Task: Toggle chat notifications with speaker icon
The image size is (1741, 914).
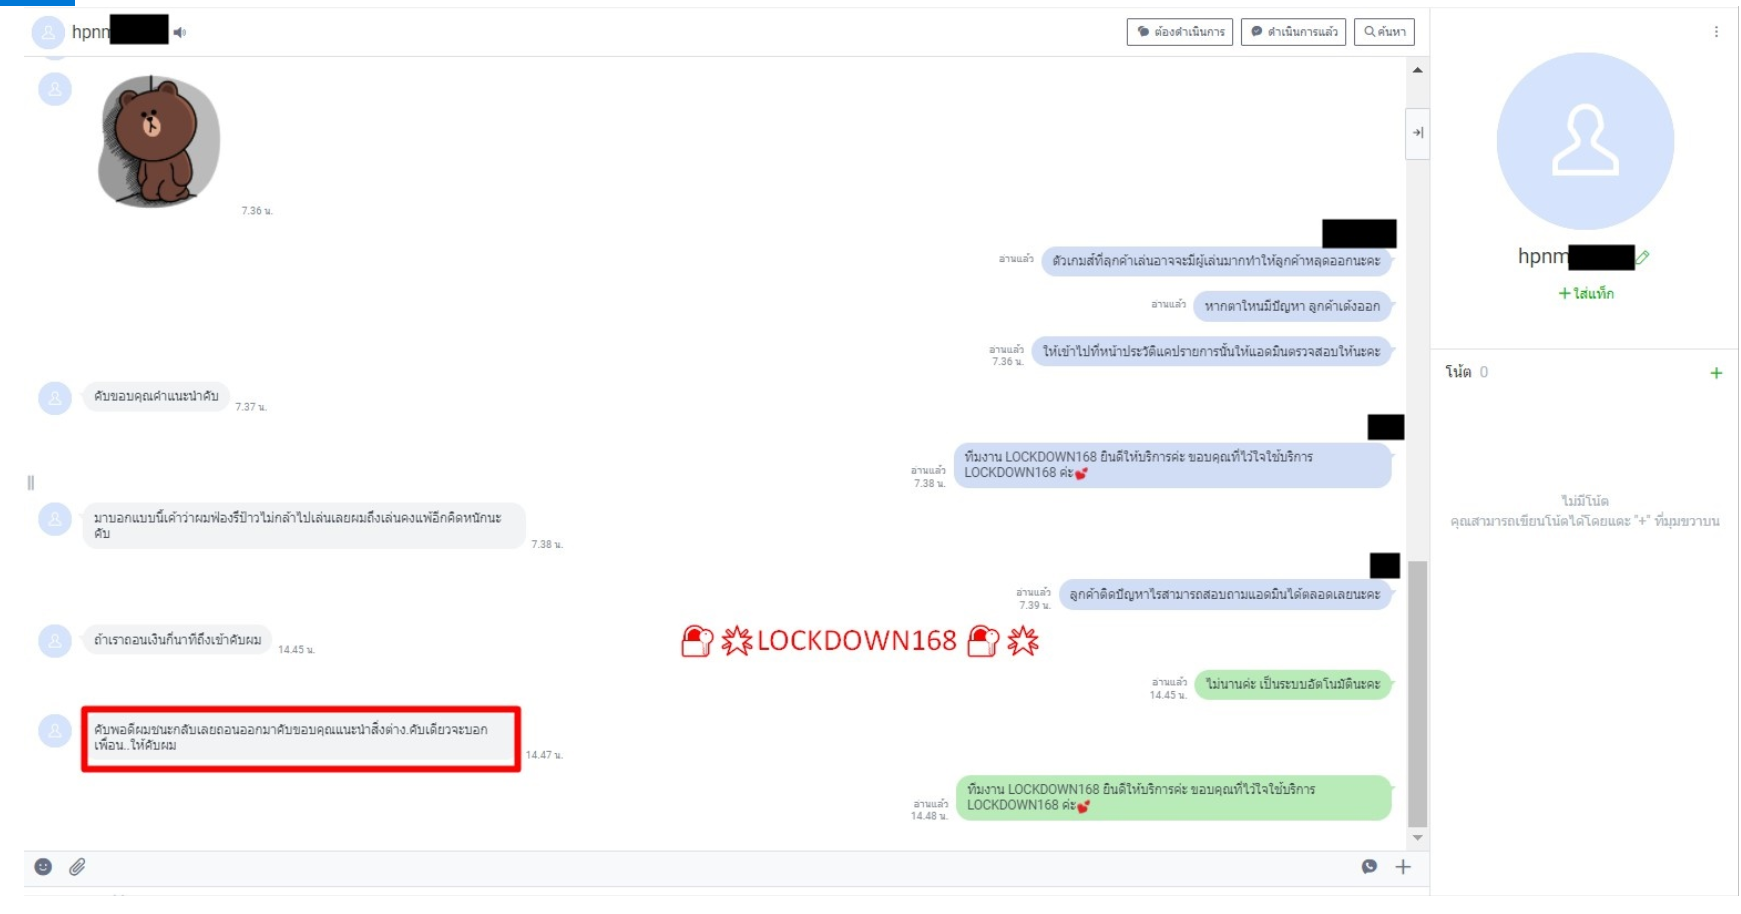Action: [x=180, y=33]
